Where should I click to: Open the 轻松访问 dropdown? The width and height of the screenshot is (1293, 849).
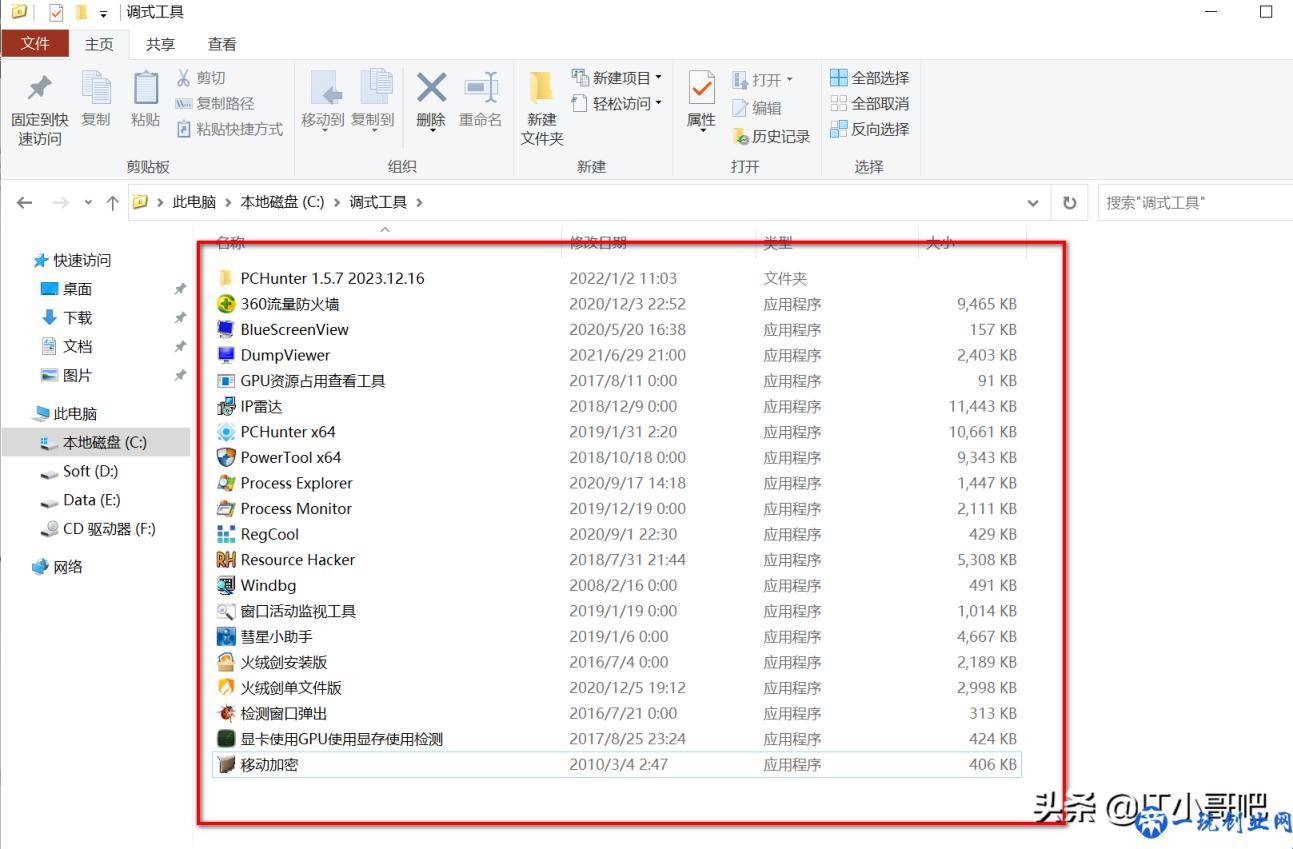[x=617, y=103]
